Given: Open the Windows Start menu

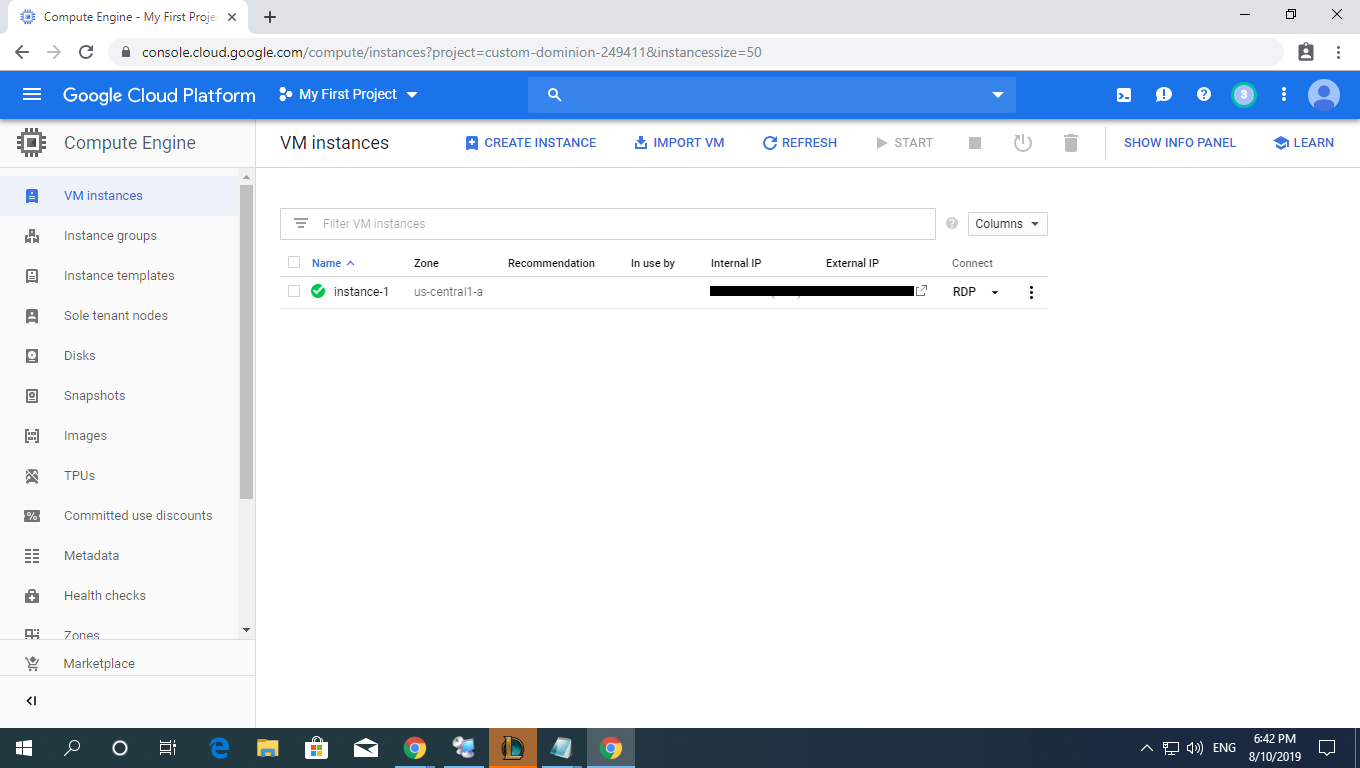Looking at the screenshot, I should click(24, 748).
